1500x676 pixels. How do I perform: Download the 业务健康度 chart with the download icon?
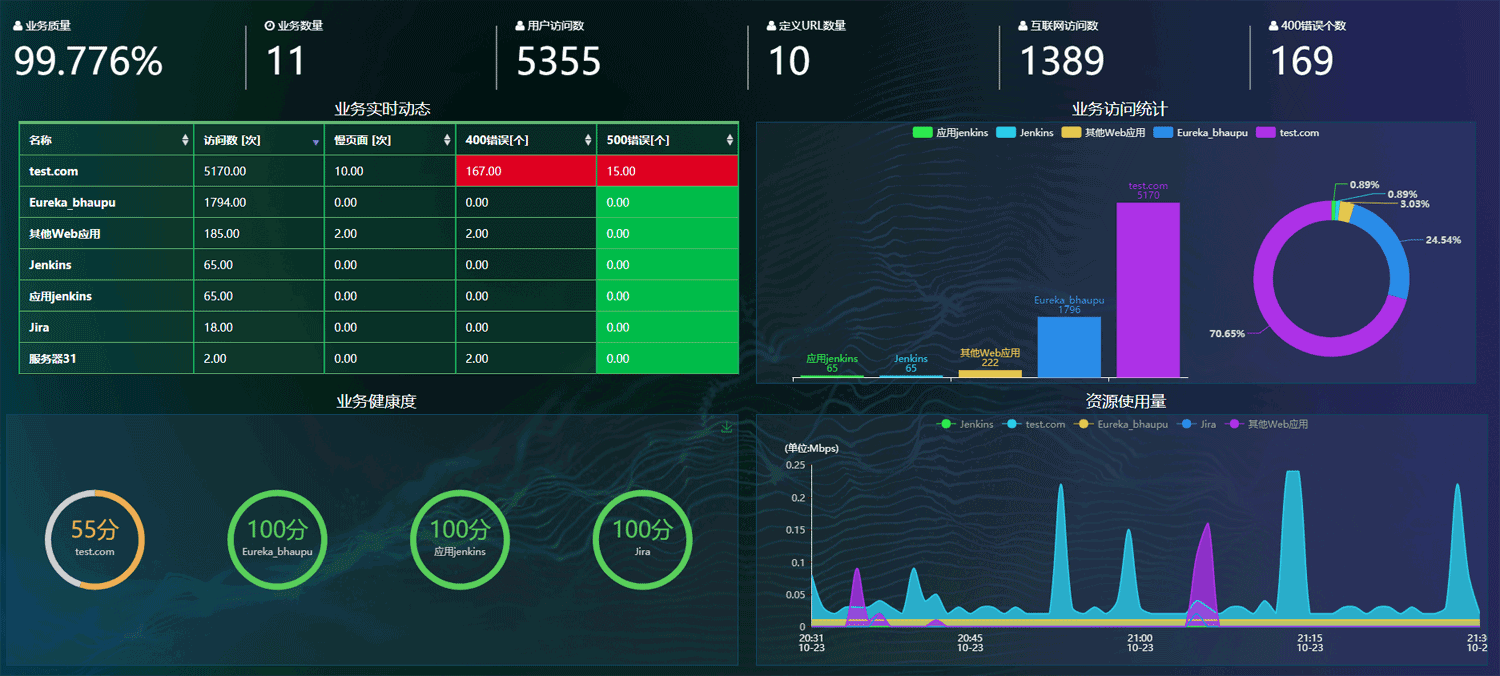point(727,427)
